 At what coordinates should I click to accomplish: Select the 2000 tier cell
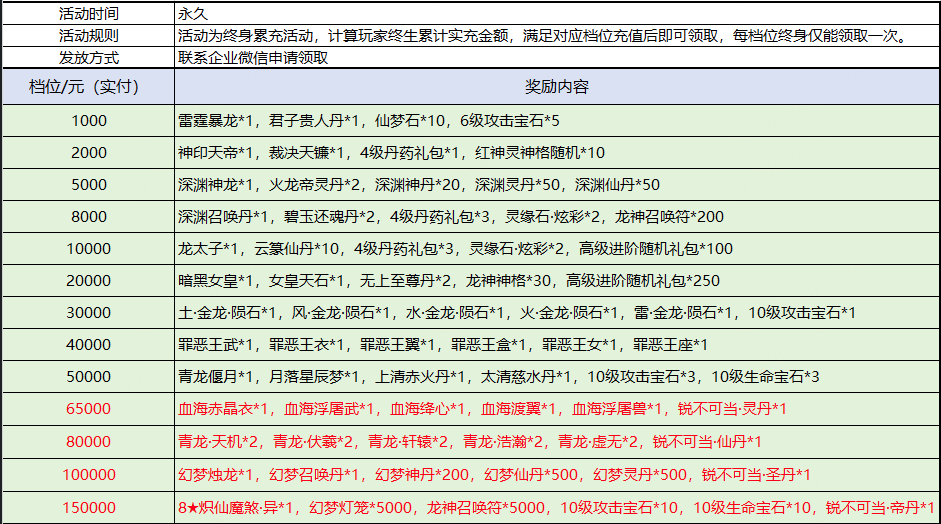[x=89, y=152]
